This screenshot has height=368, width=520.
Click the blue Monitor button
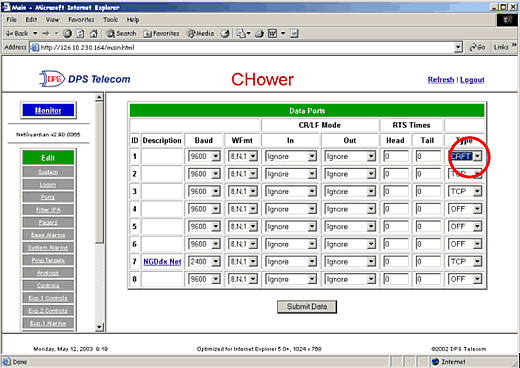[x=48, y=110]
